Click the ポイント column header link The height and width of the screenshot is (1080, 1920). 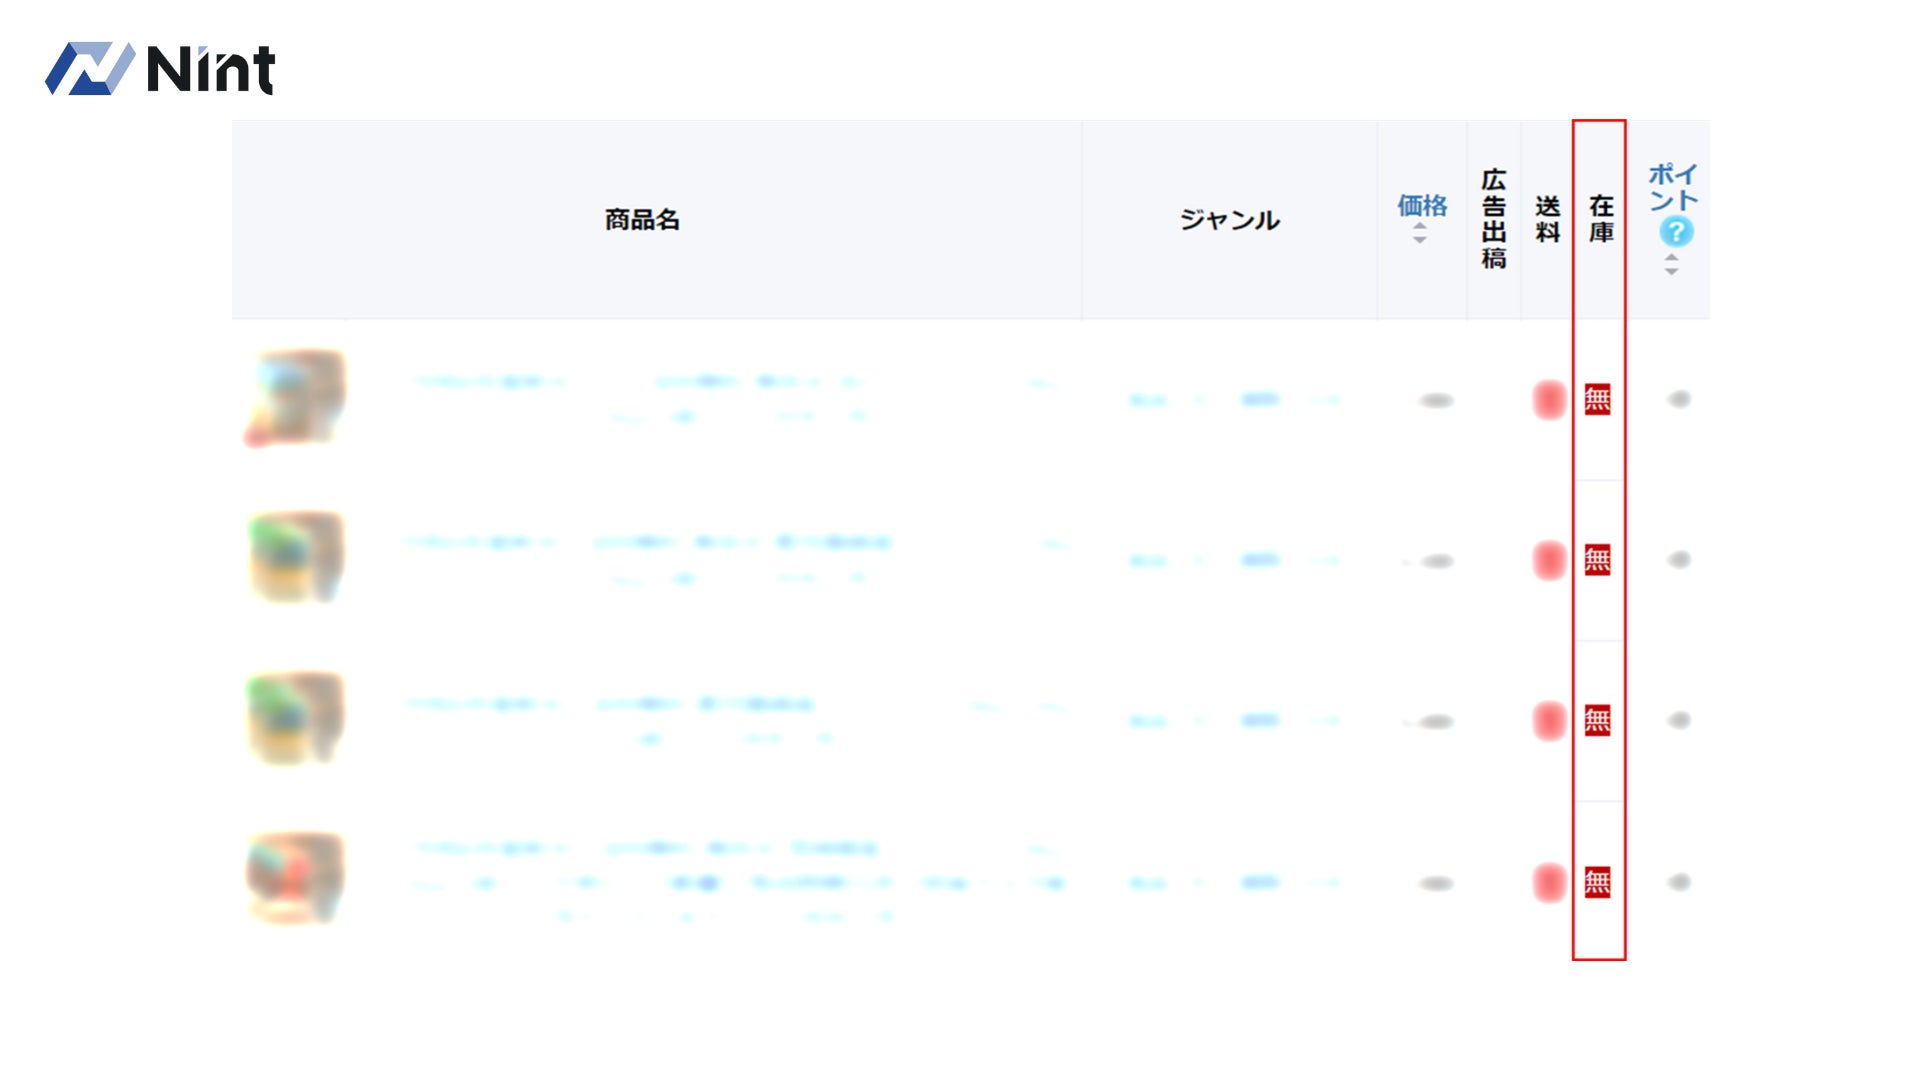click(x=1673, y=187)
